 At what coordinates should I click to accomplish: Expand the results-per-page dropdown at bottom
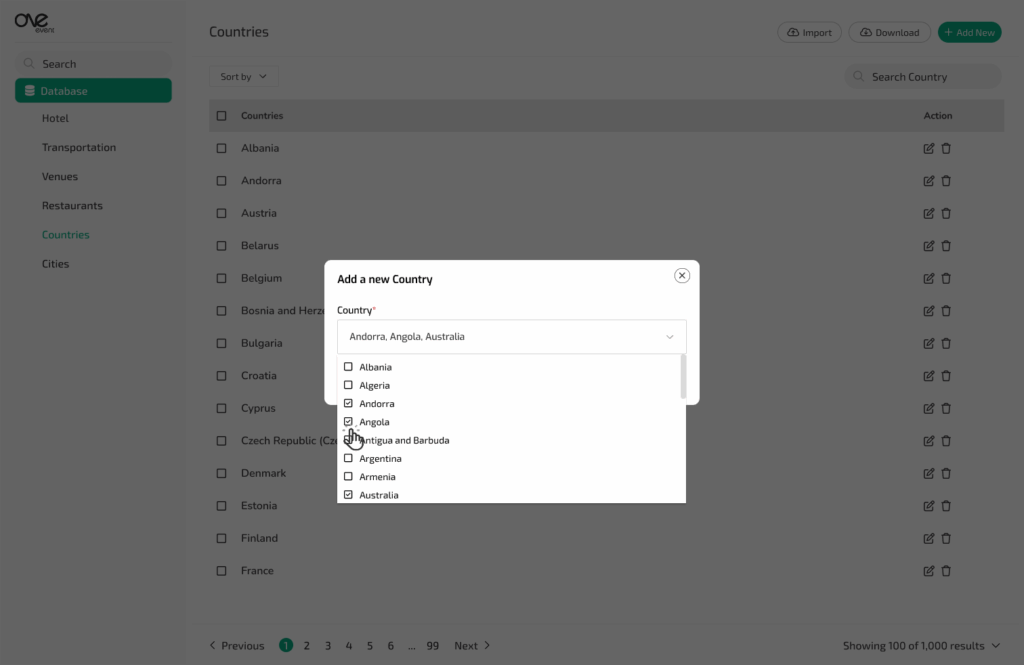pos(995,646)
